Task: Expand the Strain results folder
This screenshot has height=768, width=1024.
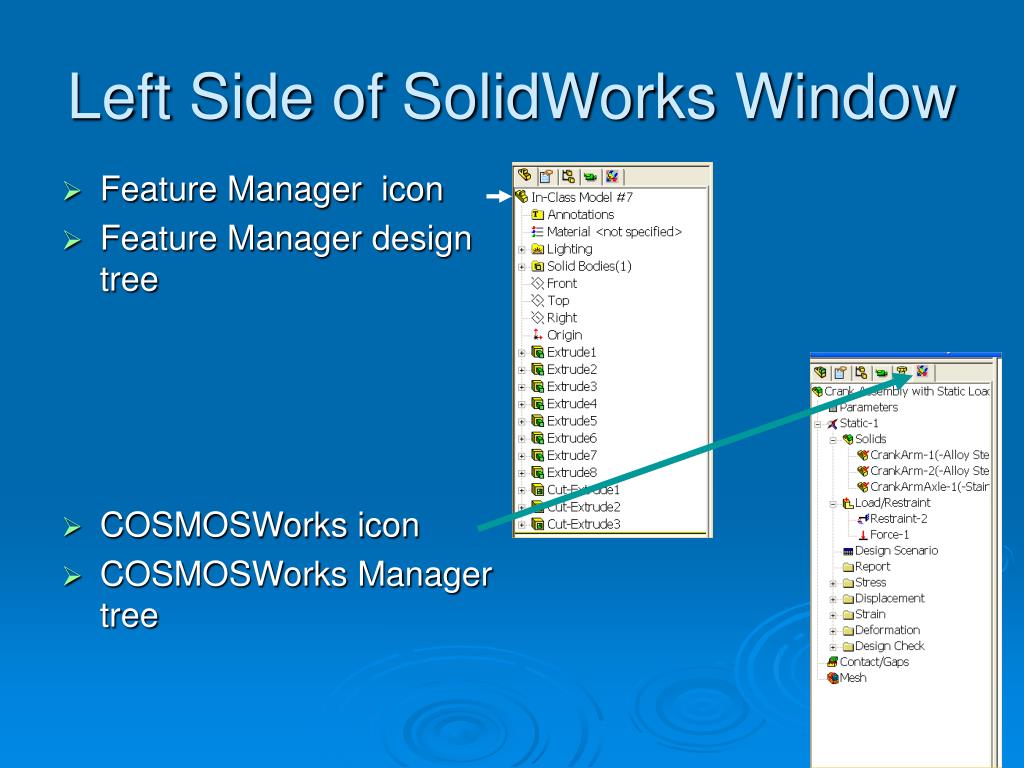Action: click(833, 615)
